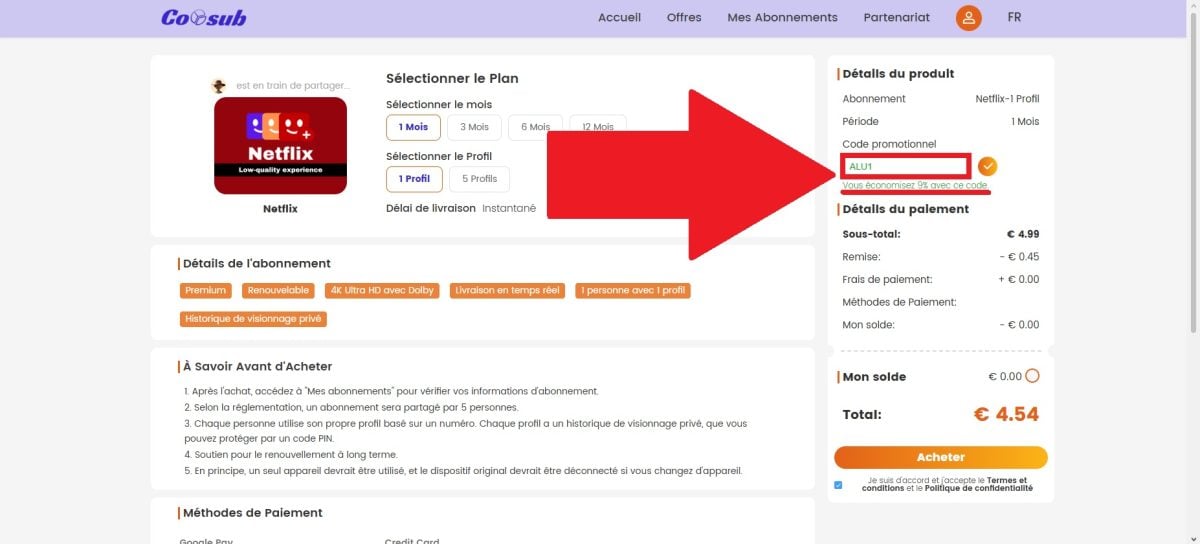Viewport: 1200px width, 544px height.
Task: Open Termes et conditions link
Action: 944,485
